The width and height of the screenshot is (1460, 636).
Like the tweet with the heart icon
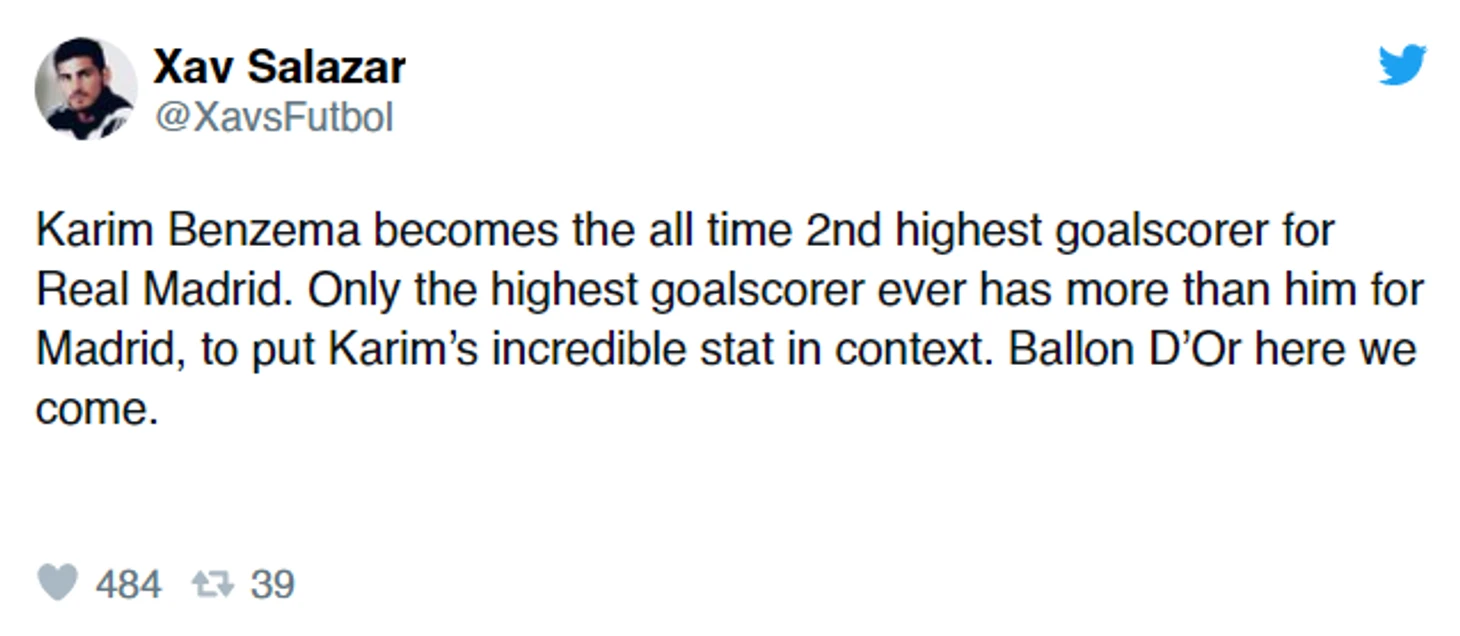(x=58, y=583)
